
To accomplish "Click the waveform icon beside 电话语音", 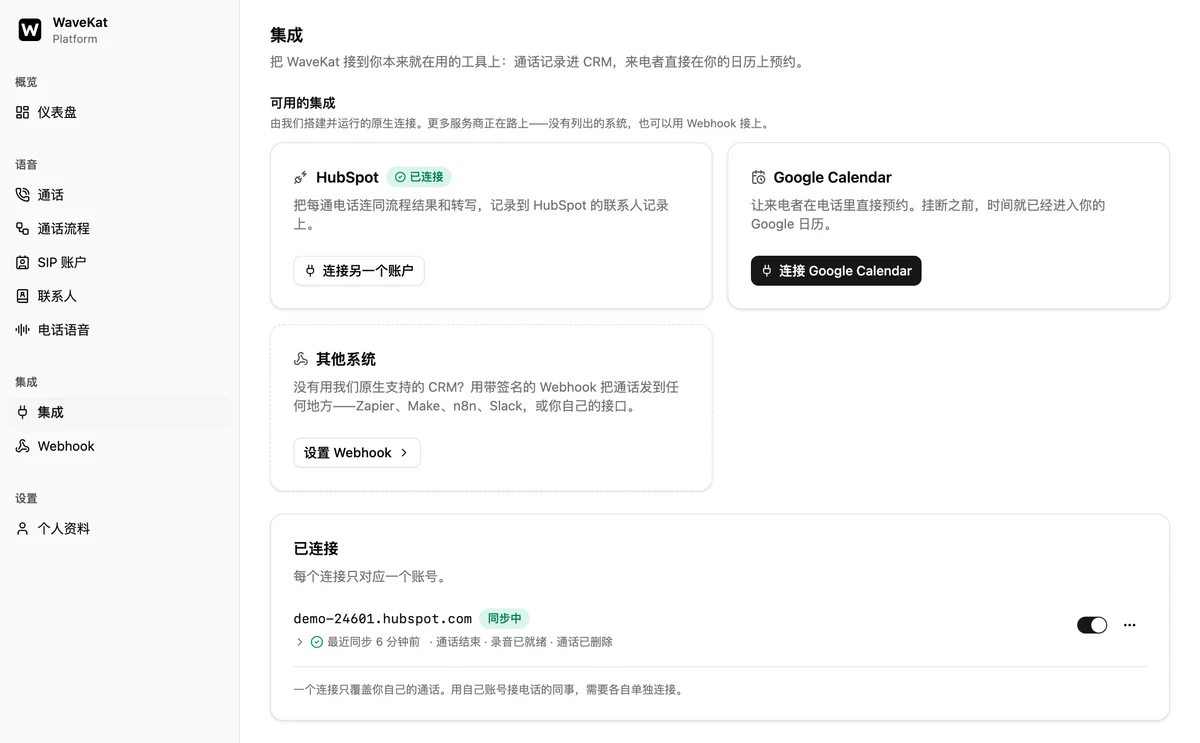I will (22, 330).
